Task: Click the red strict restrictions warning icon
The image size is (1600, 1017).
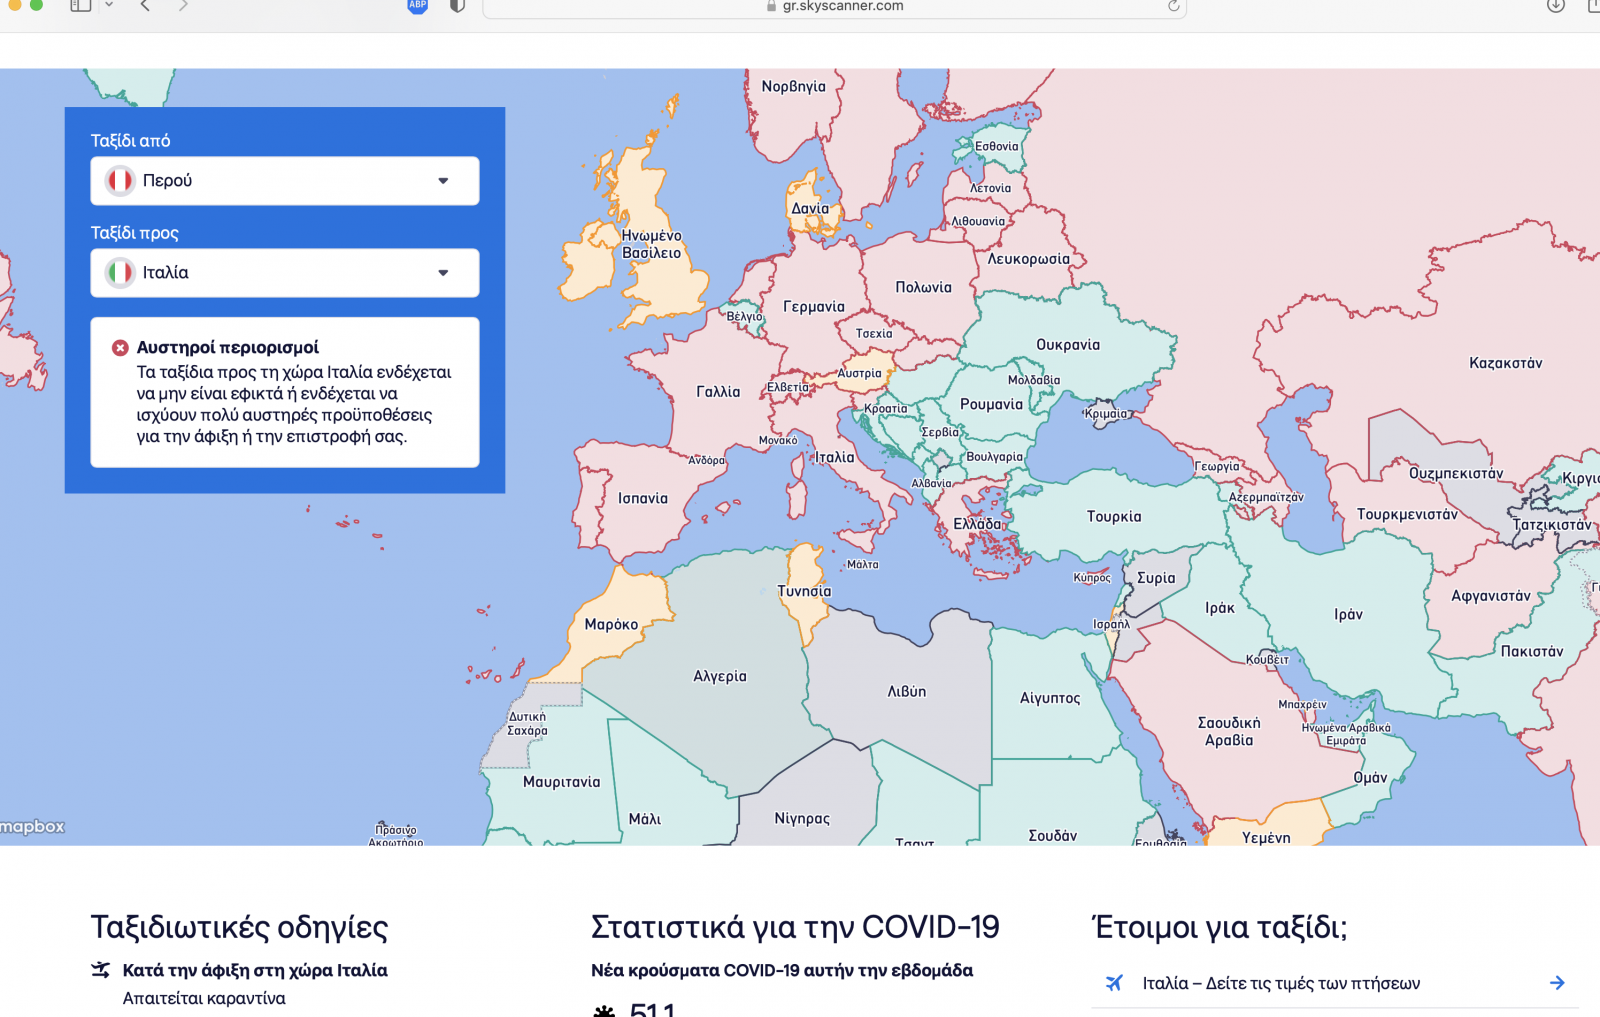Action: 120,348
